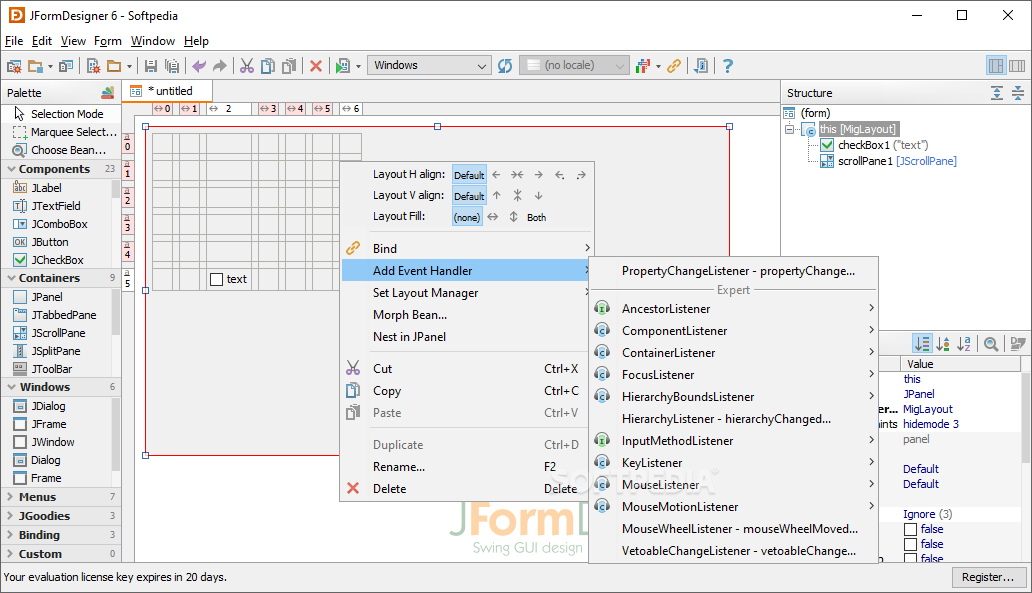This screenshot has width=1032, height=593.
Task: Open the Windows look and feel dropdown
Action: [x=428, y=65]
